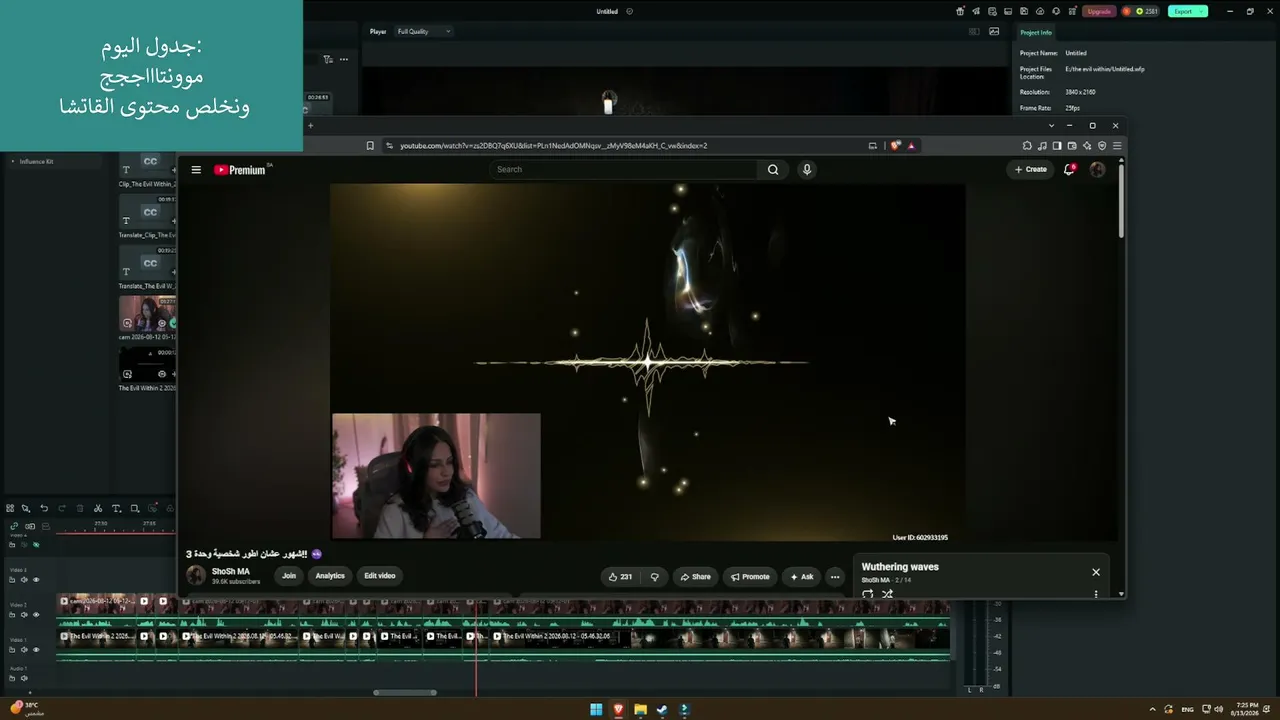
Task: Open the browser tab search chevron
Action: click(1051, 126)
